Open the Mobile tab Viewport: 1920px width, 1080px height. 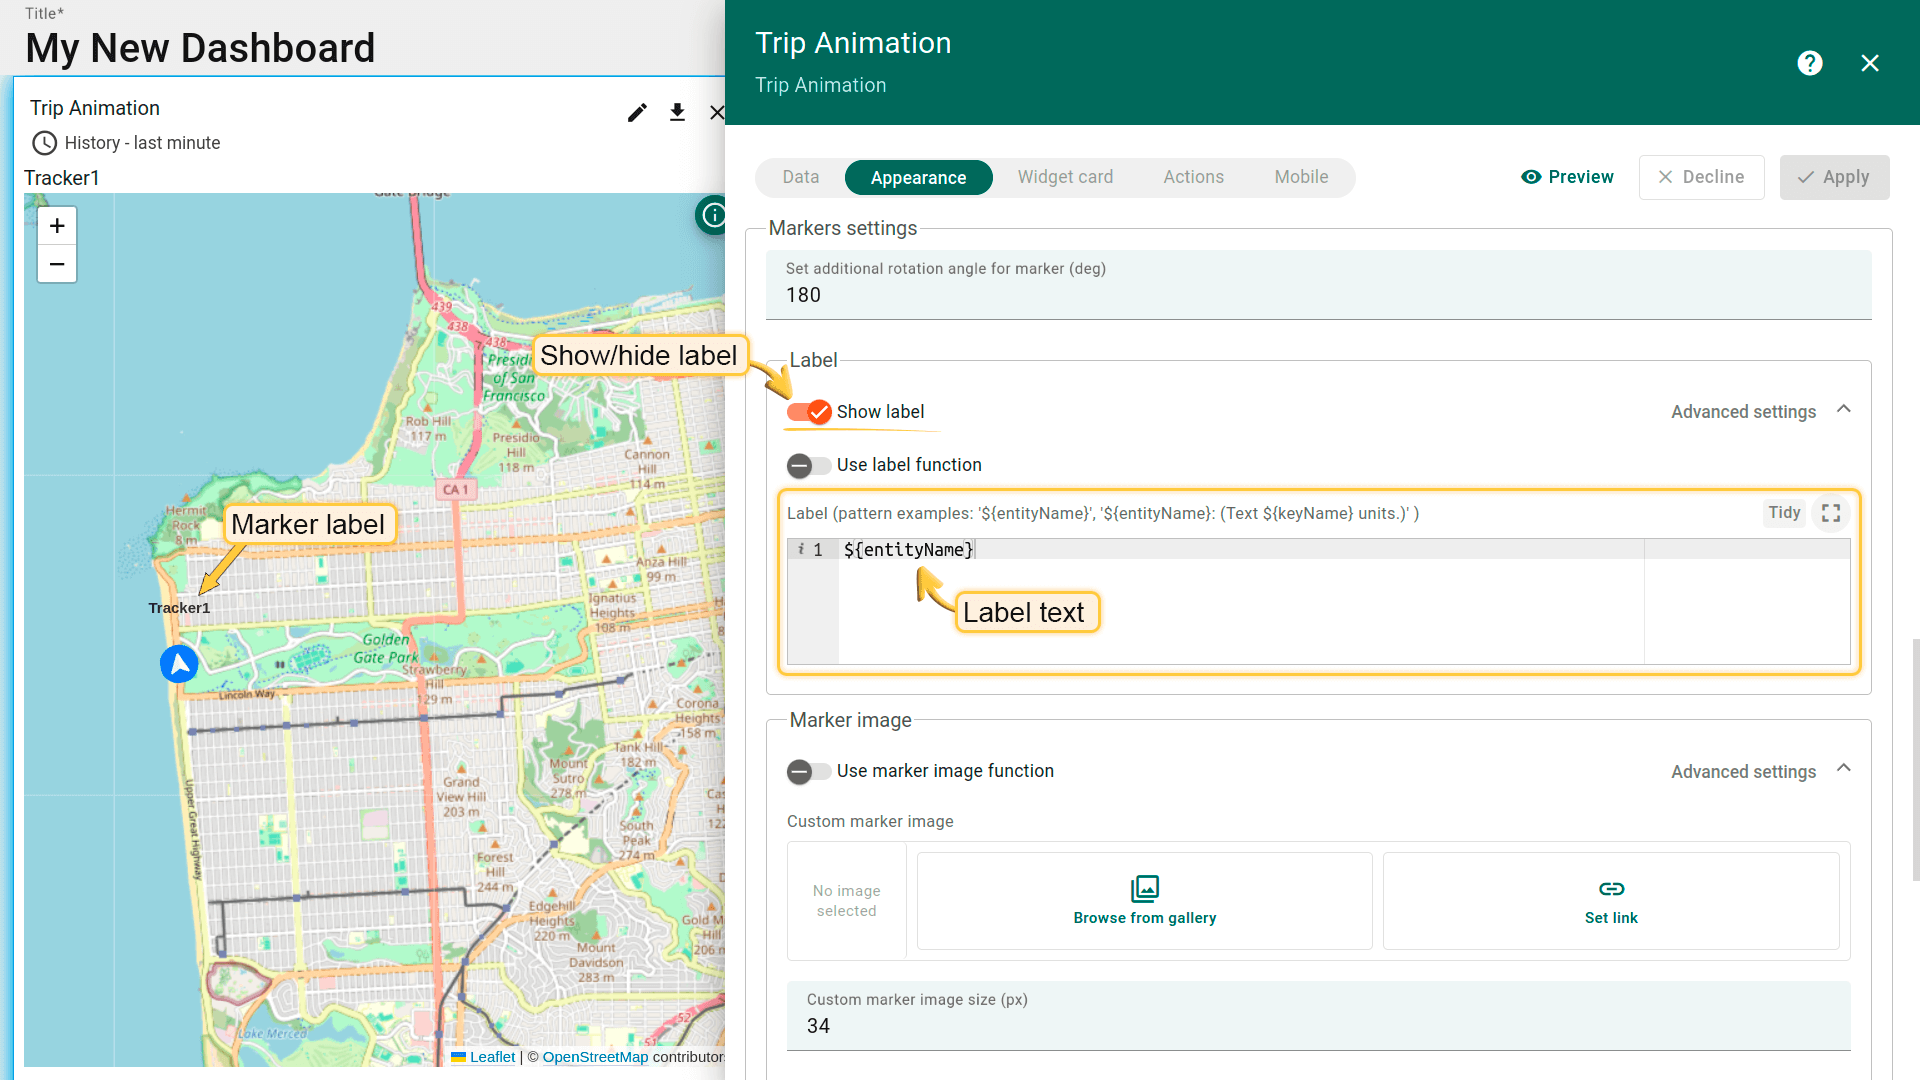pos(1301,177)
